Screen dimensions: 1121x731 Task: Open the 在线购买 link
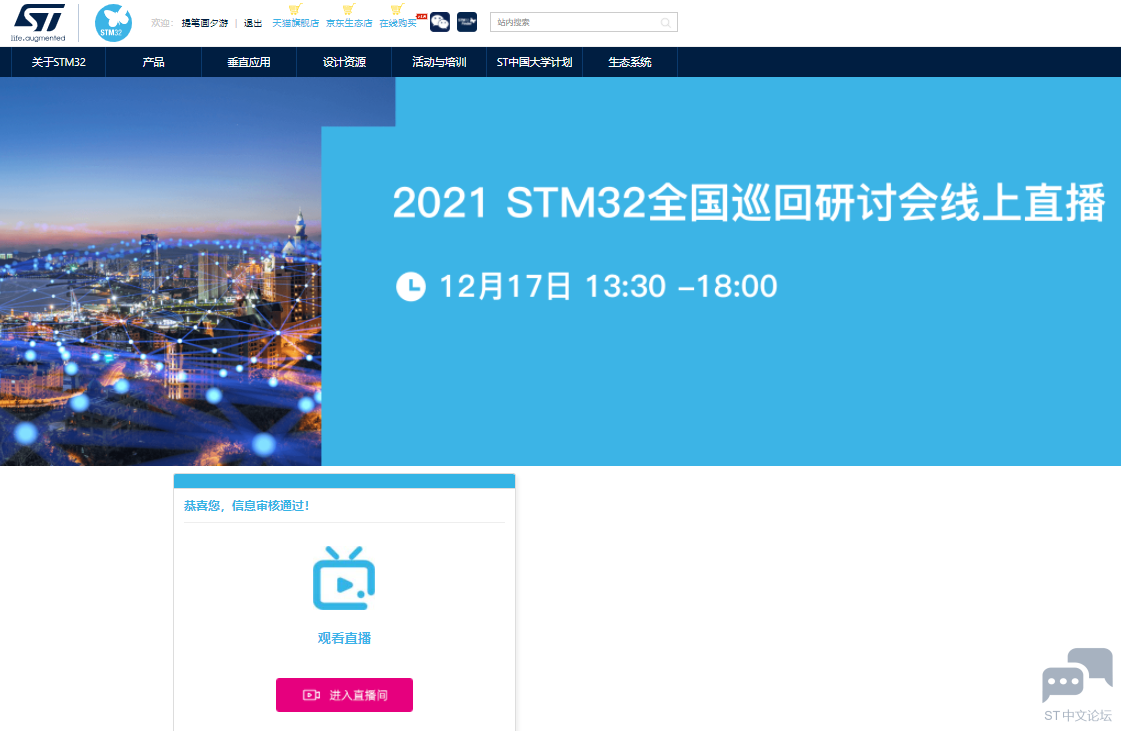(398, 23)
